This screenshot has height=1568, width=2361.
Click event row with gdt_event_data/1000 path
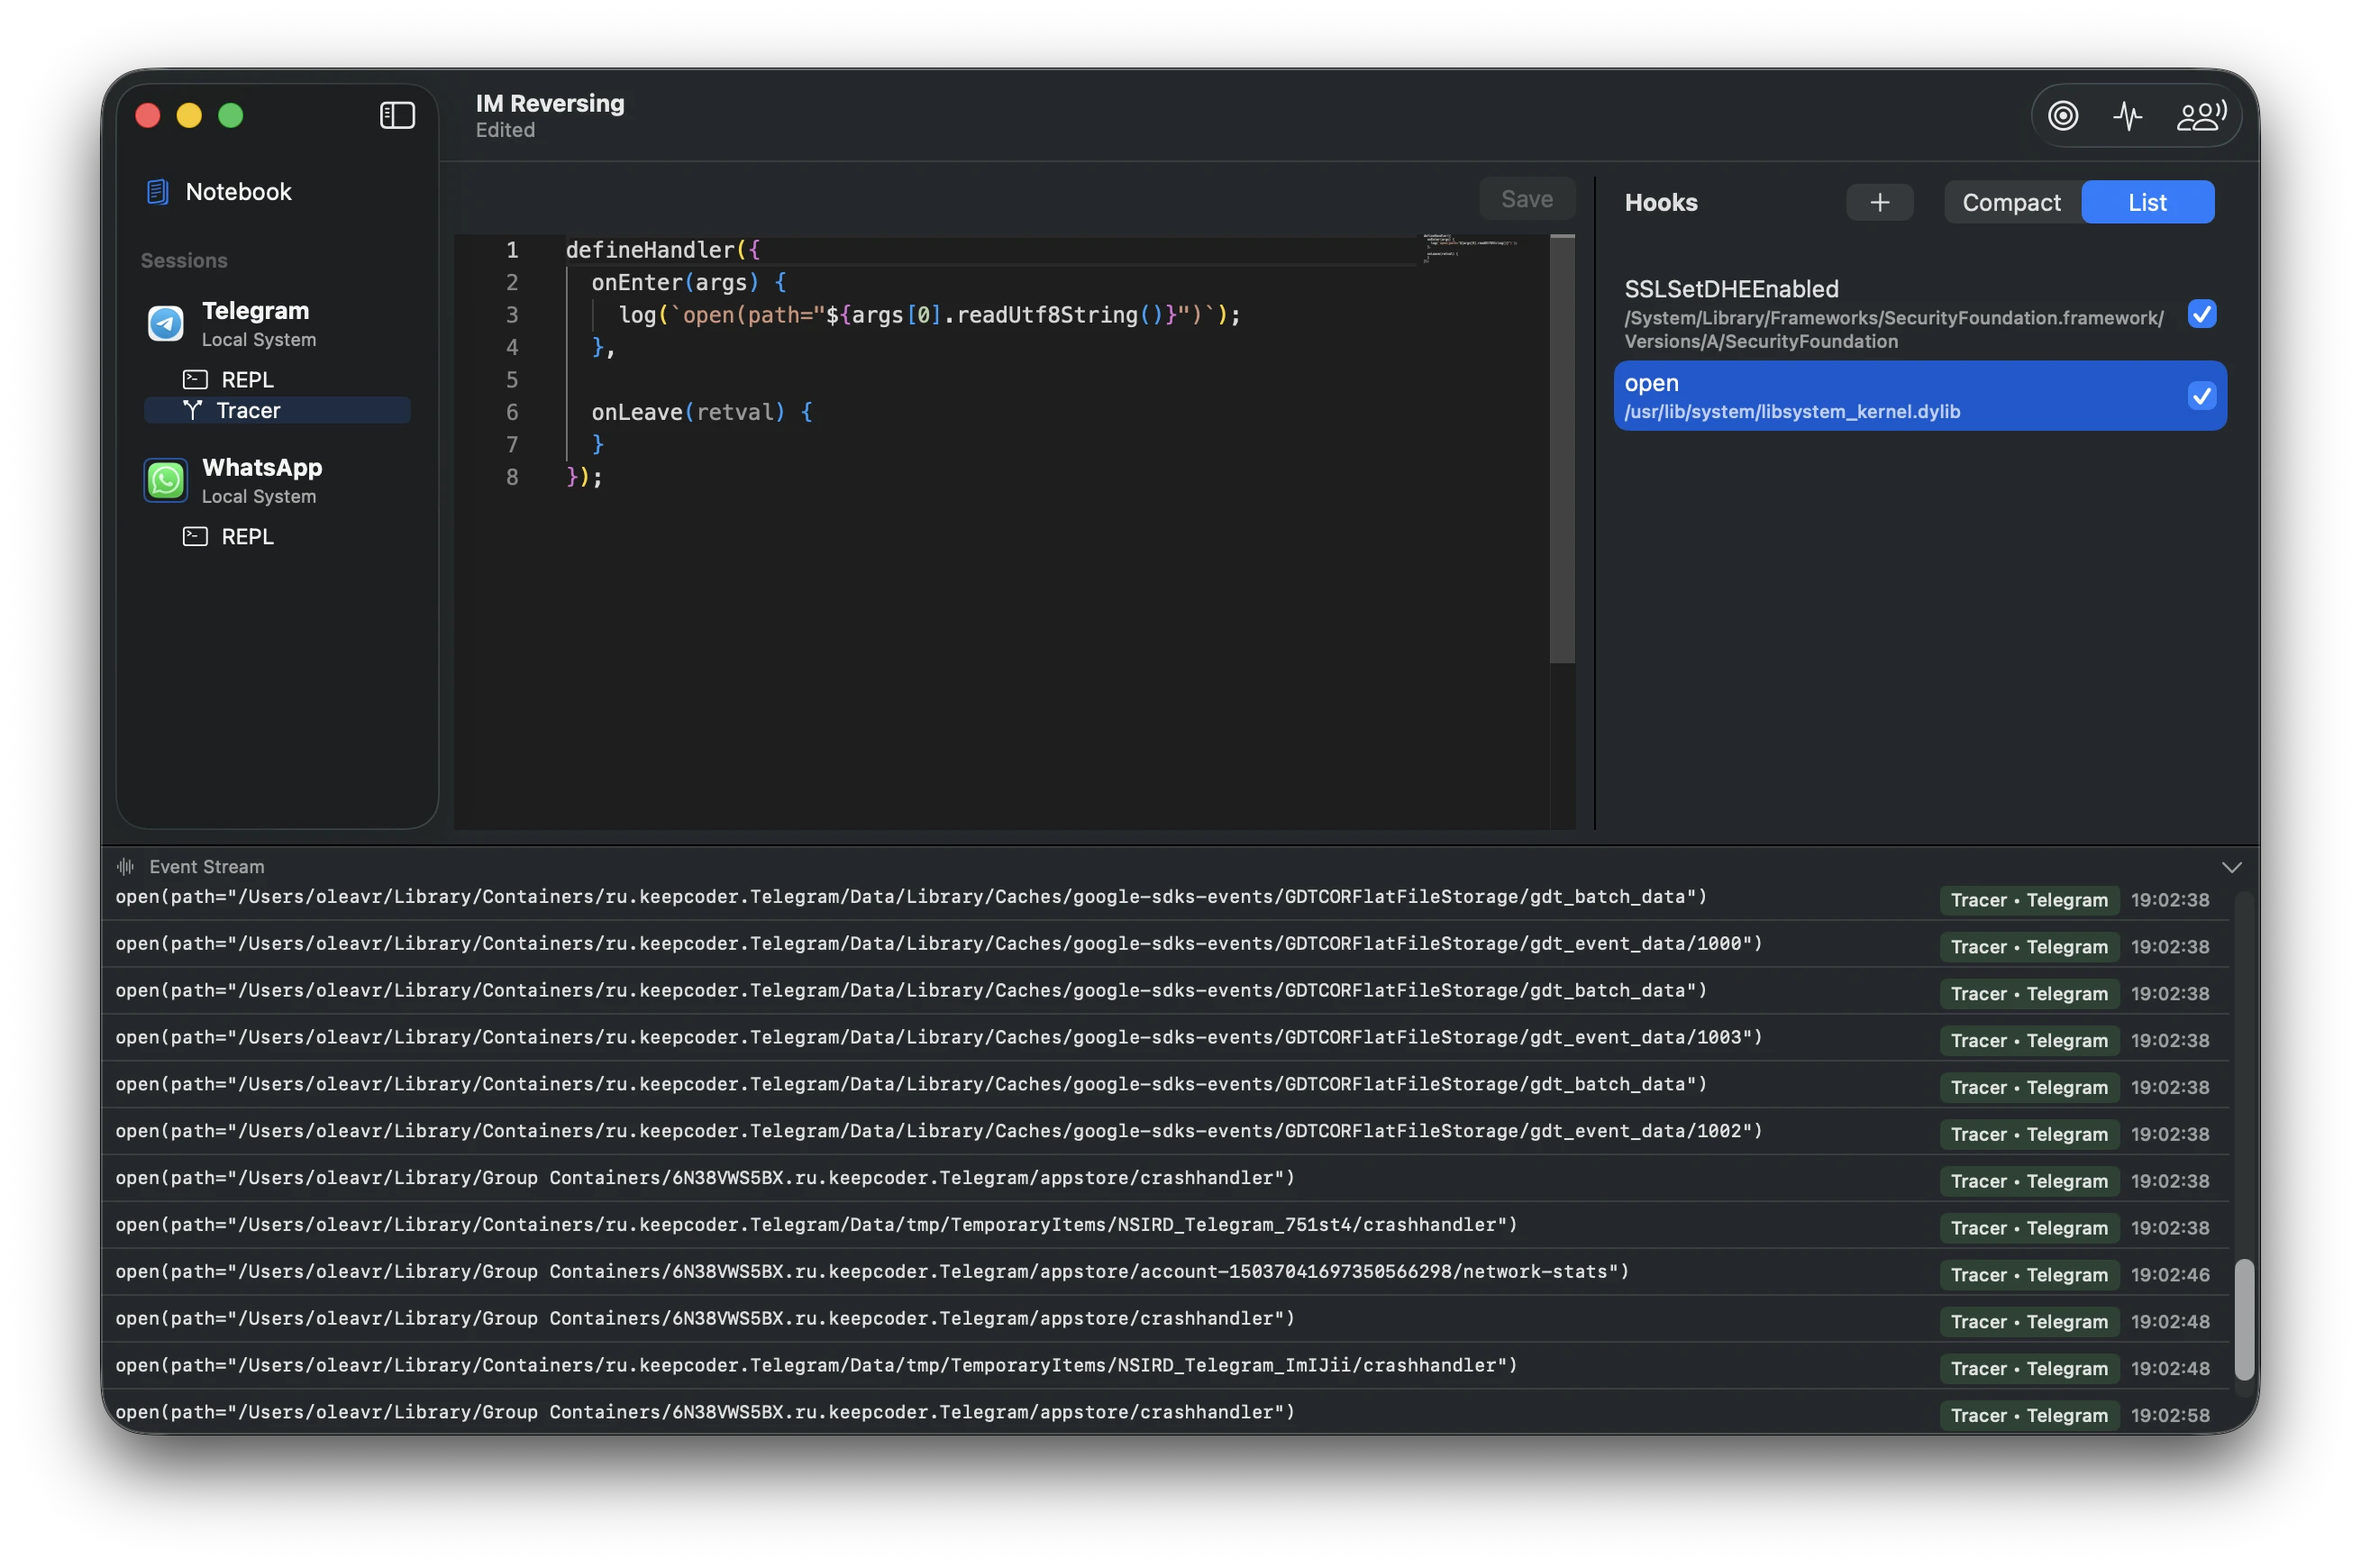(x=1165, y=943)
